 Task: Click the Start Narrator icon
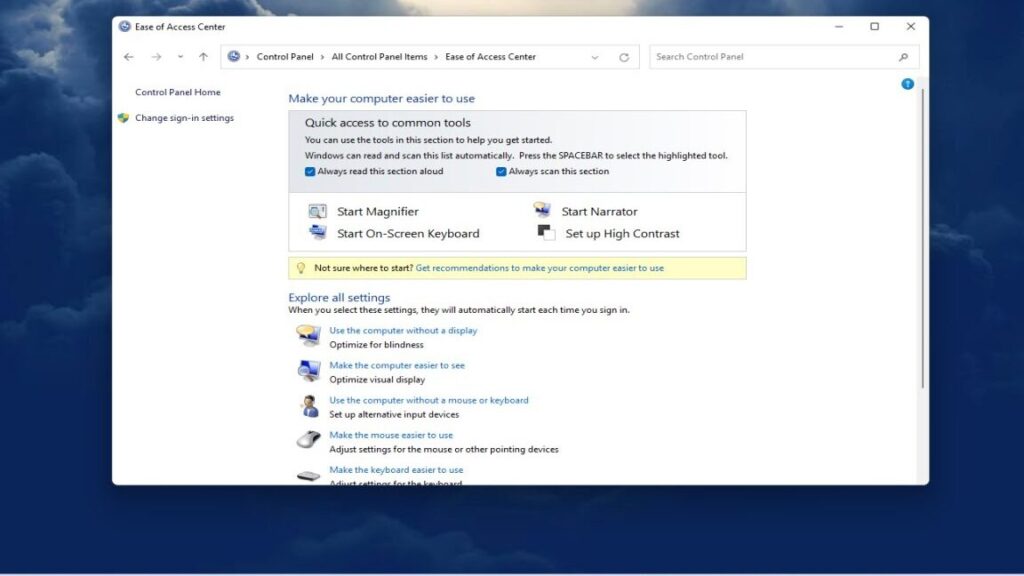click(540, 210)
